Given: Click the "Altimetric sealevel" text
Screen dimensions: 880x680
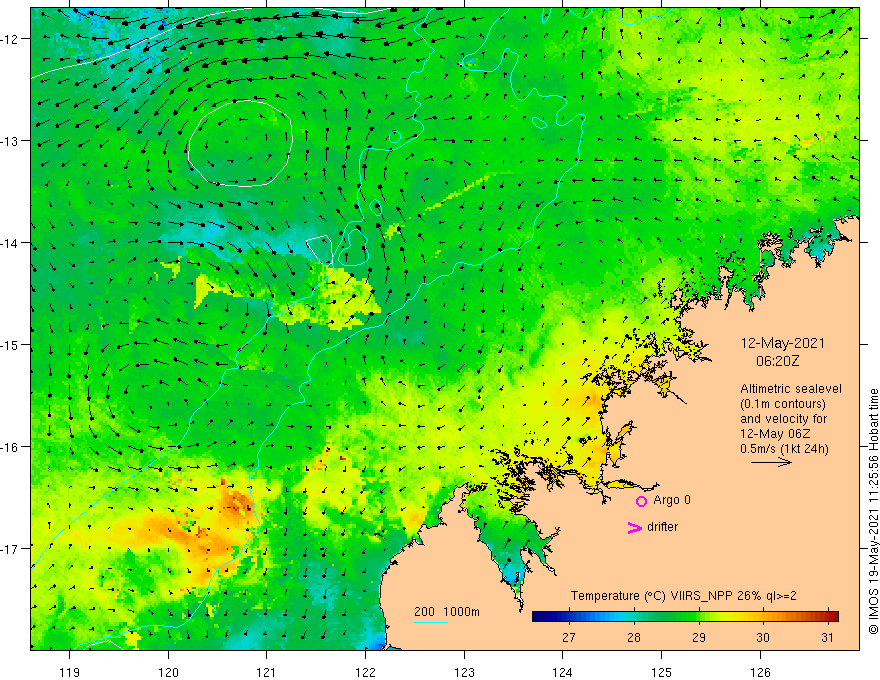Looking at the screenshot, I should point(791,389).
